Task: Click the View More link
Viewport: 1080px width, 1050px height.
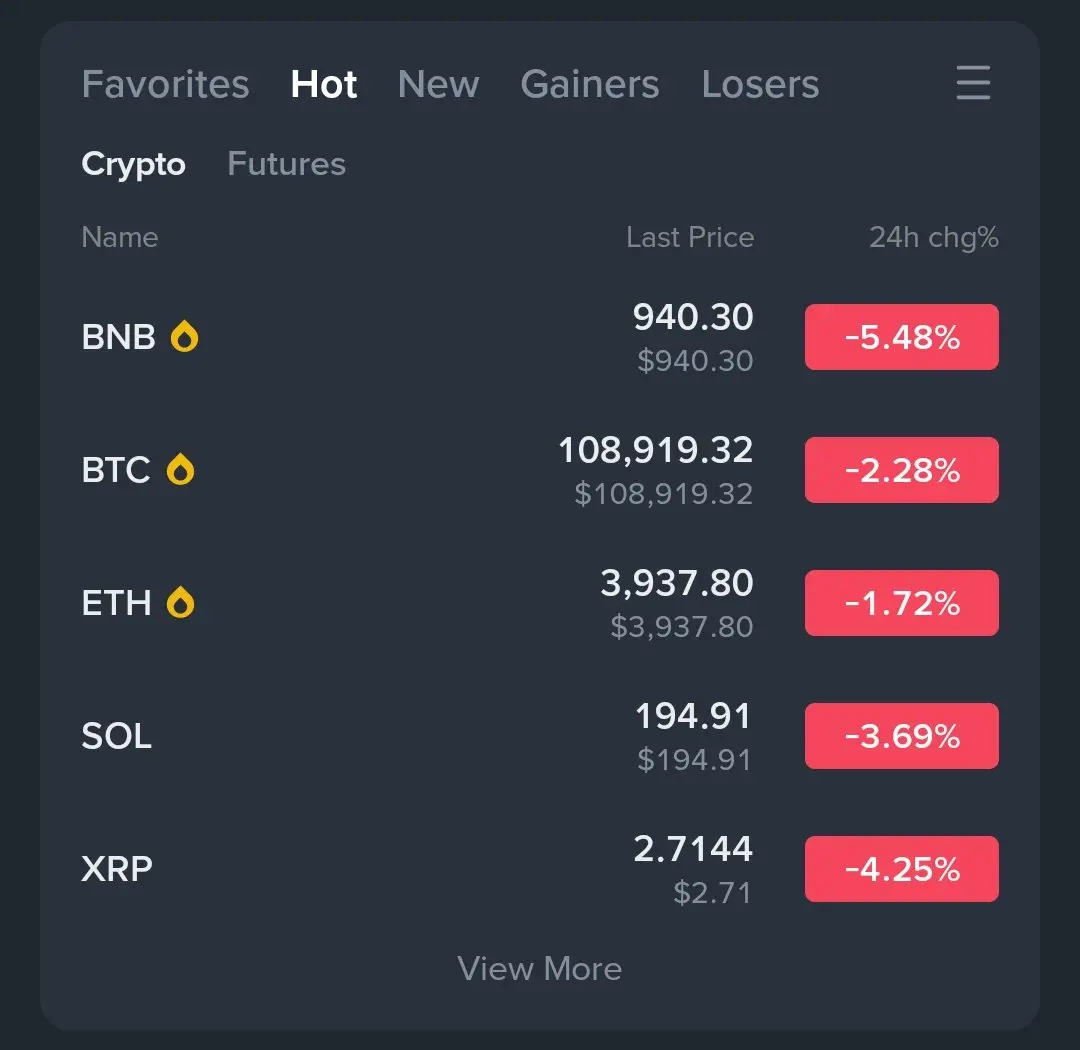Action: [540, 968]
